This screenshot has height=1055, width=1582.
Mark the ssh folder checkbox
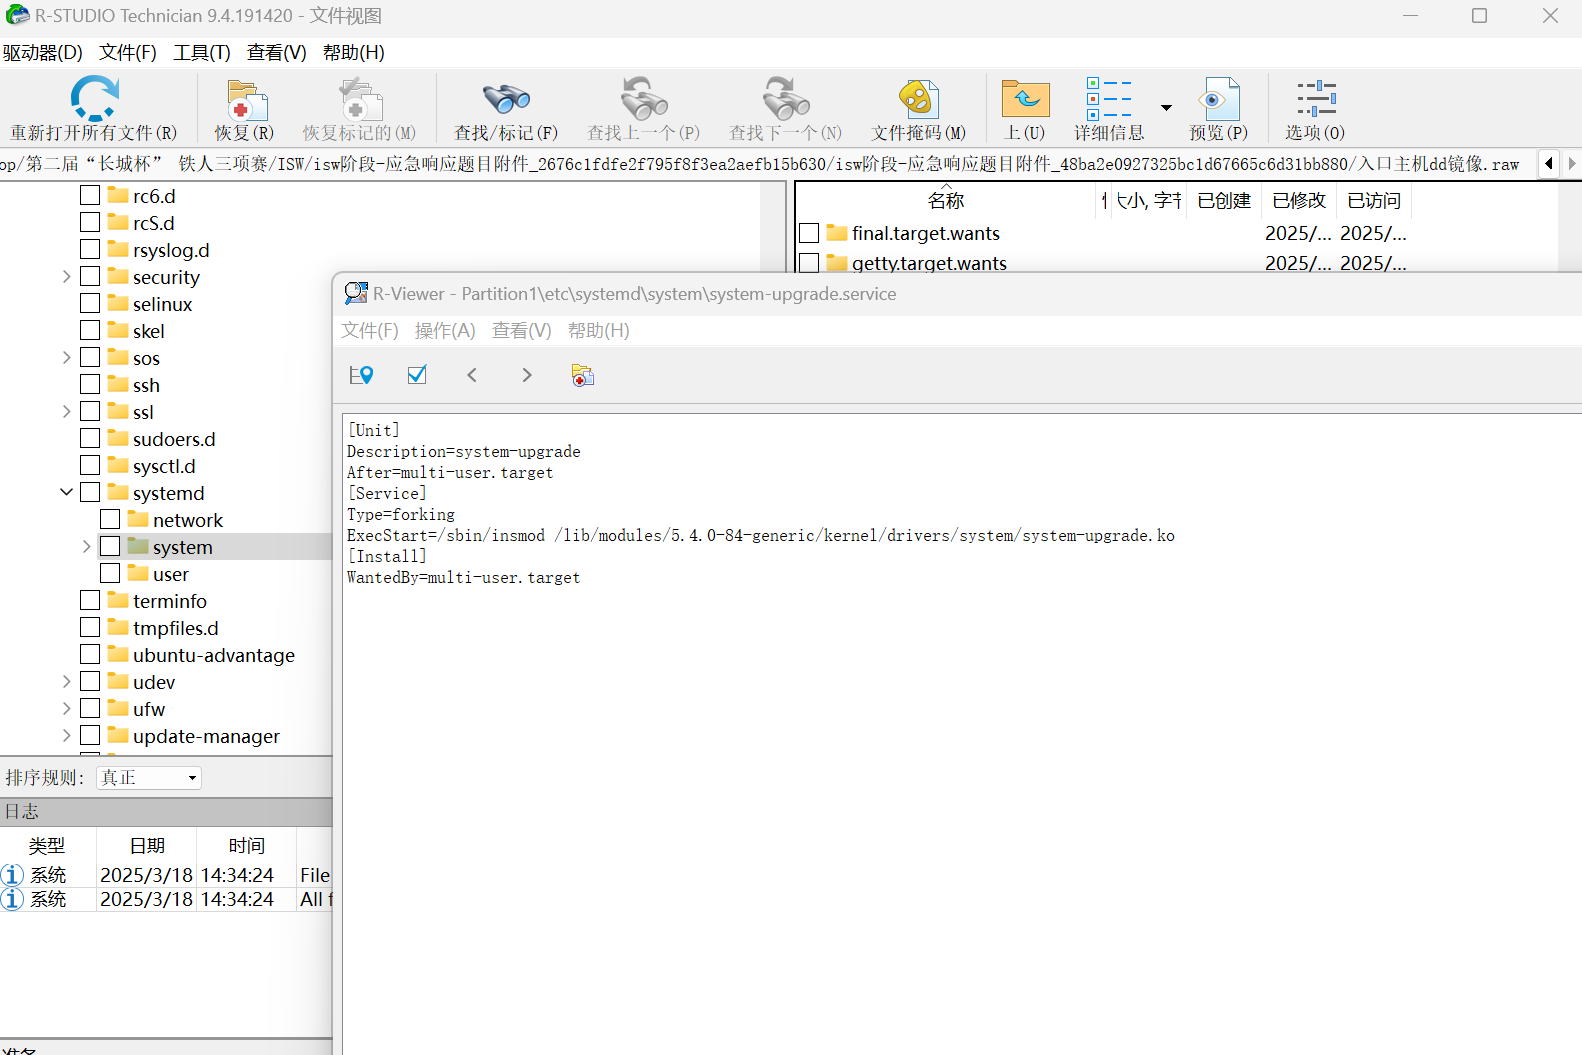90,384
